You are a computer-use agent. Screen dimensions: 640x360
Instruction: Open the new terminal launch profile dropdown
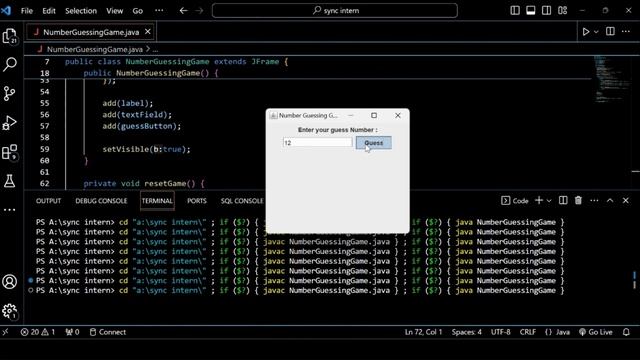549,201
